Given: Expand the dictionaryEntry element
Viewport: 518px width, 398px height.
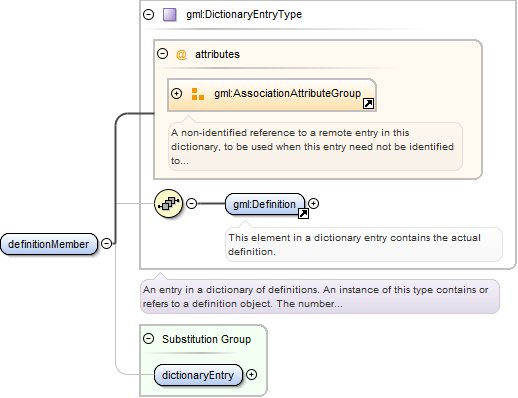Looking at the screenshot, I should (251, 375).
